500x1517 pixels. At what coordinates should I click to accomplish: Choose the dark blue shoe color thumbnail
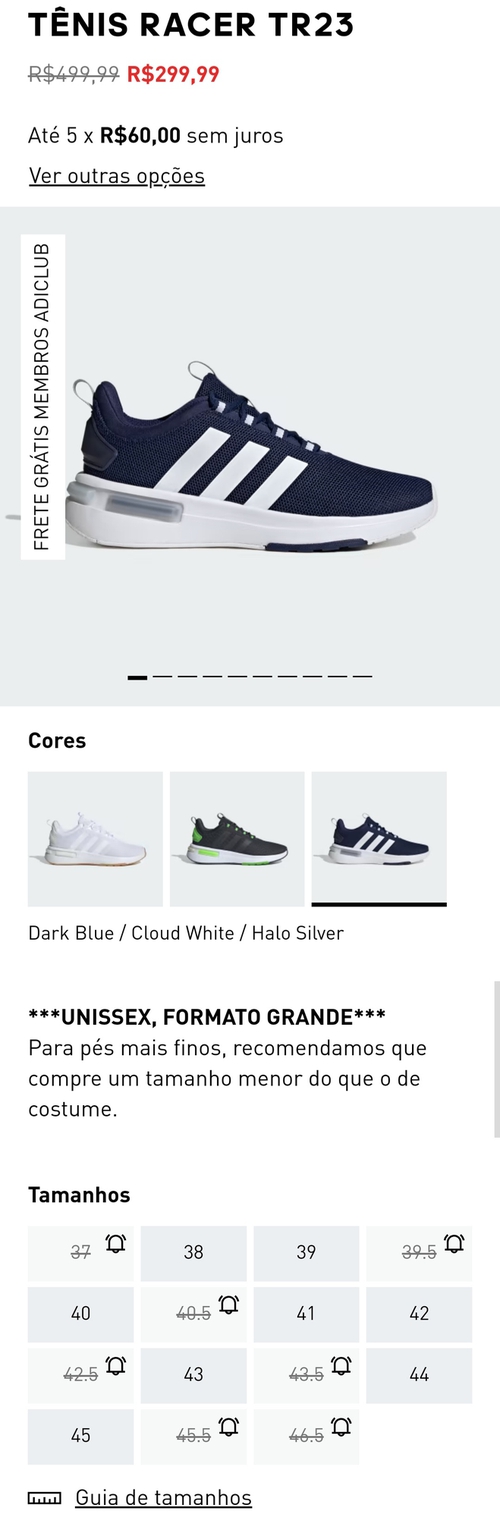click(x=379, y=839)
